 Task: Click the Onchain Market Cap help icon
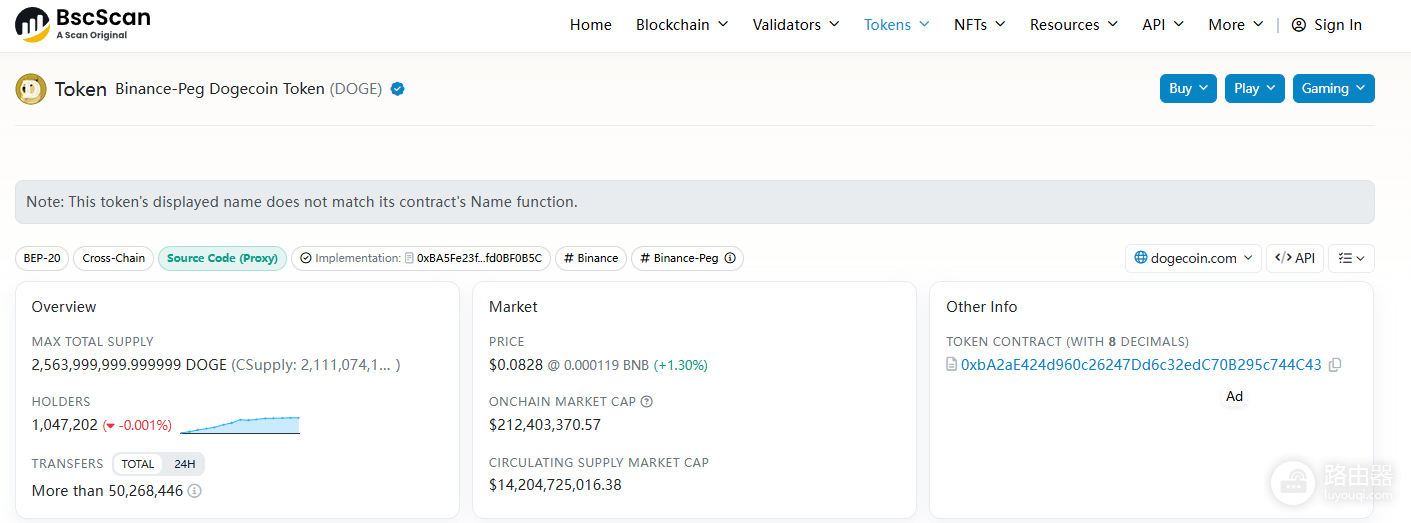(646, 402)
